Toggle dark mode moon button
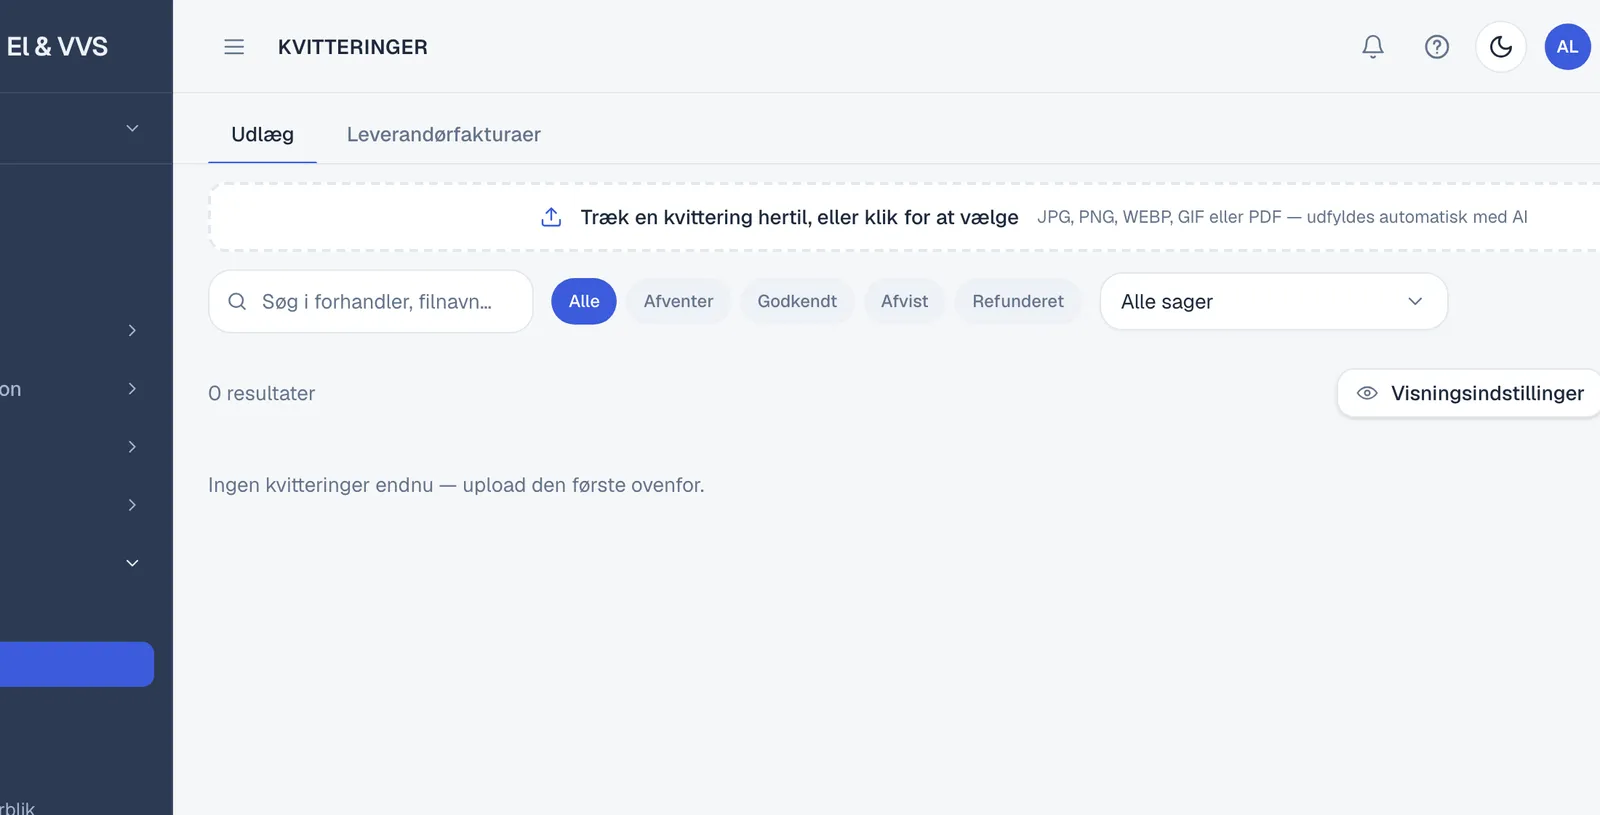1600x815 pixels. coord(1501,47)
